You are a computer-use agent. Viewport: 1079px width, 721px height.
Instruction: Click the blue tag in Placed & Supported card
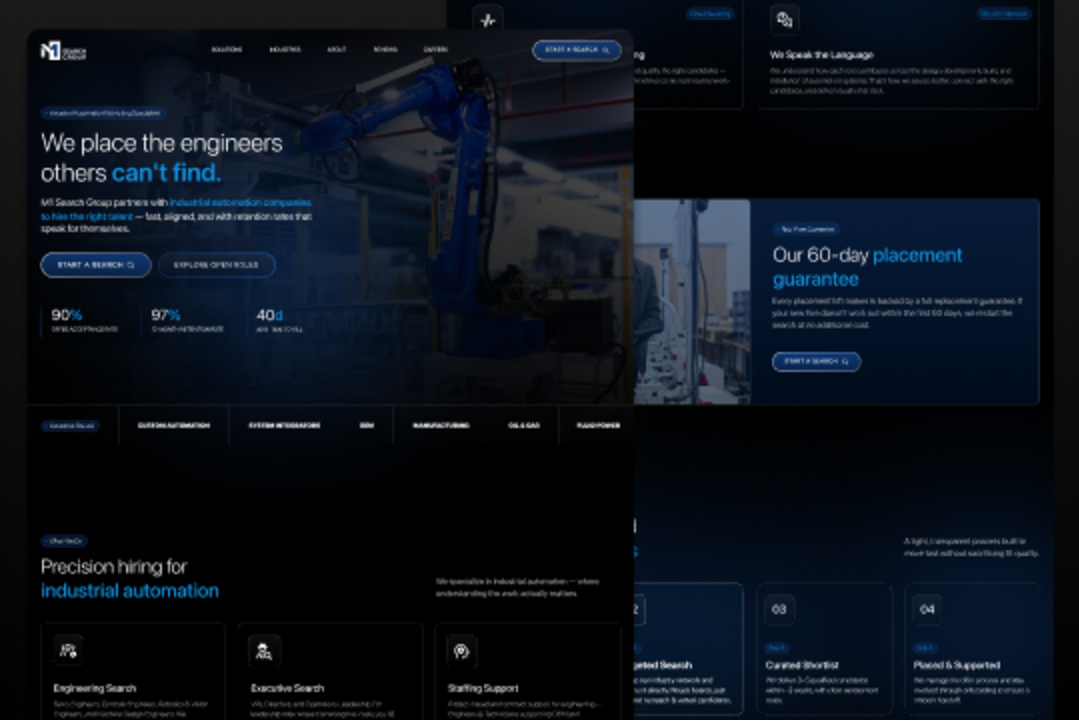click(924, 648)
